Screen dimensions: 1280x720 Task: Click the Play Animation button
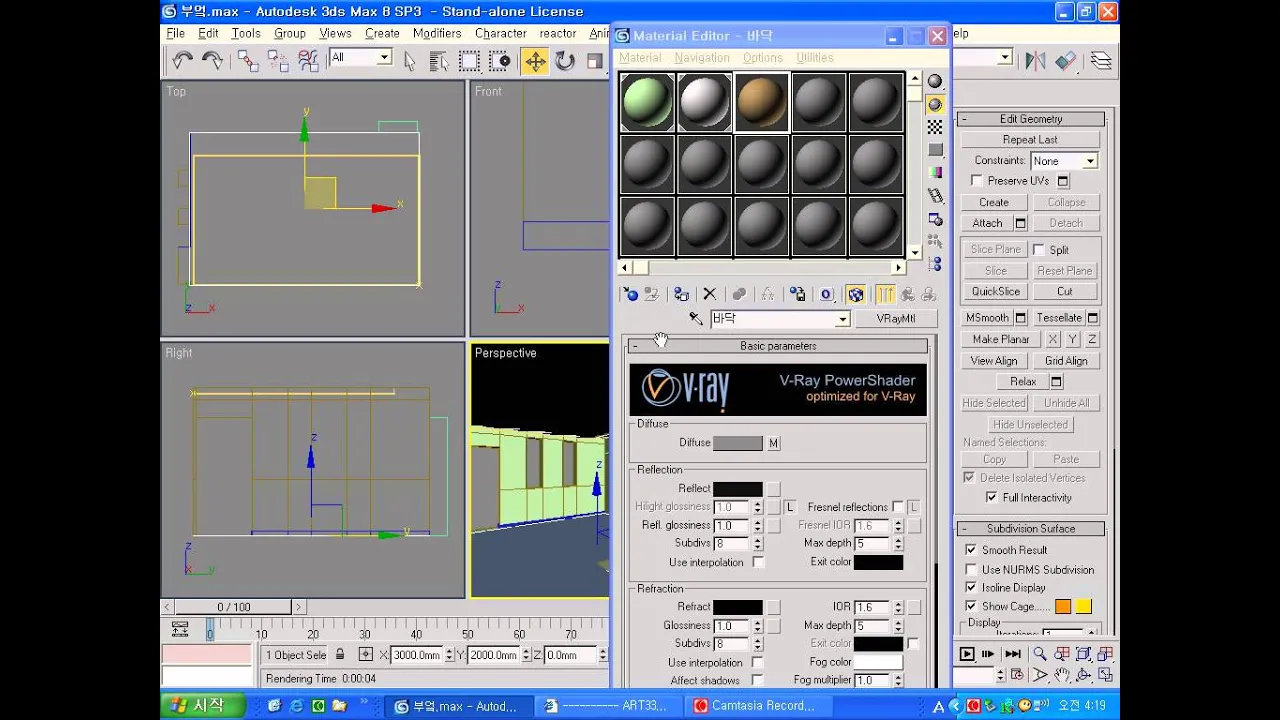(966, 654)
